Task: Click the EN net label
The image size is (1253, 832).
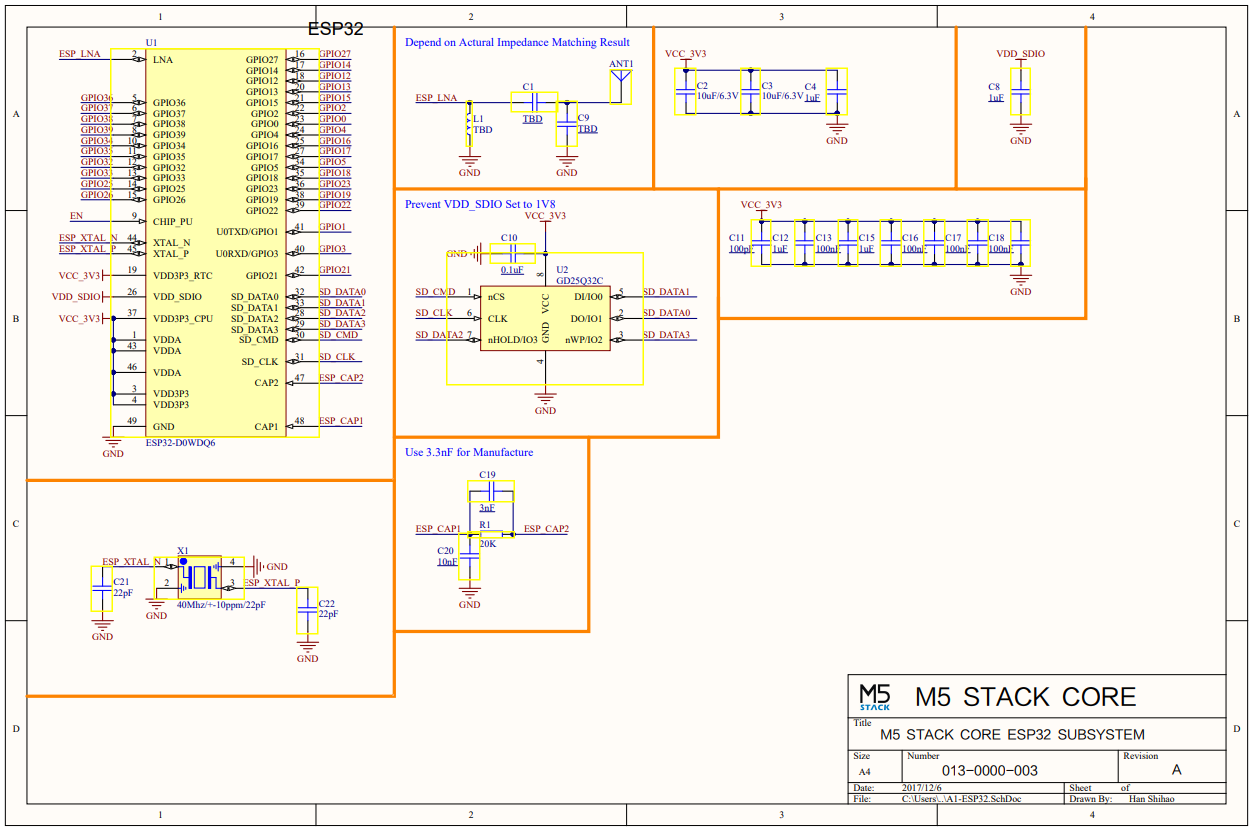Action: pyautogui.click(x=76, y=216)
